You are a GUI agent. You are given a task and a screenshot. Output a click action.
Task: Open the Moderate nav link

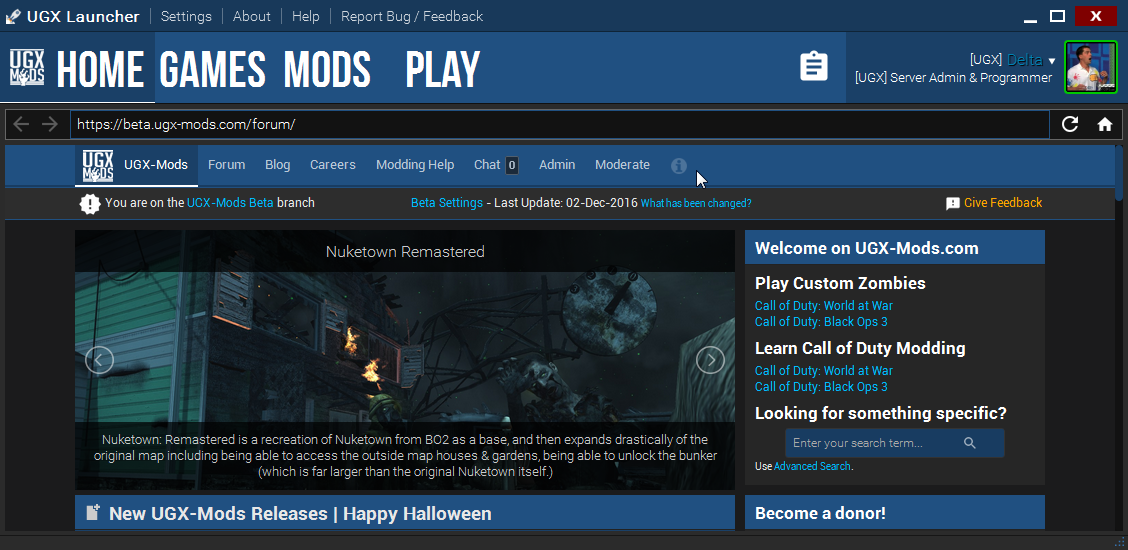(x=622, y=165)
